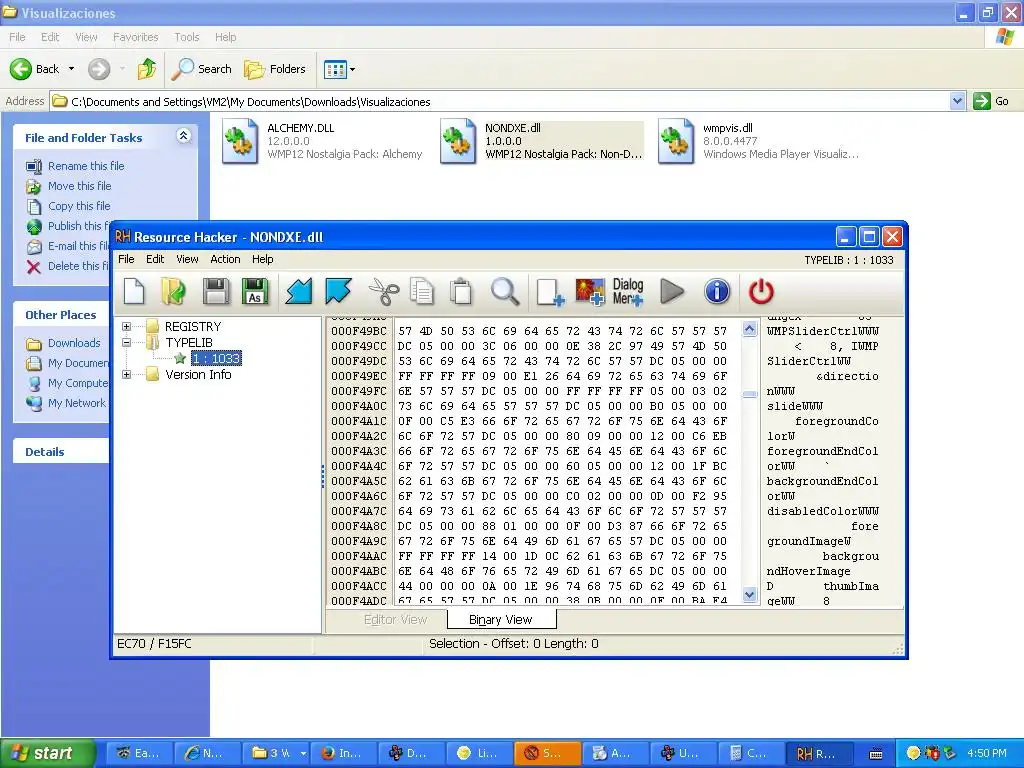Click the scissors Cut icon
The width and height of the screenshot is (1024, 768).
[383, 291]
